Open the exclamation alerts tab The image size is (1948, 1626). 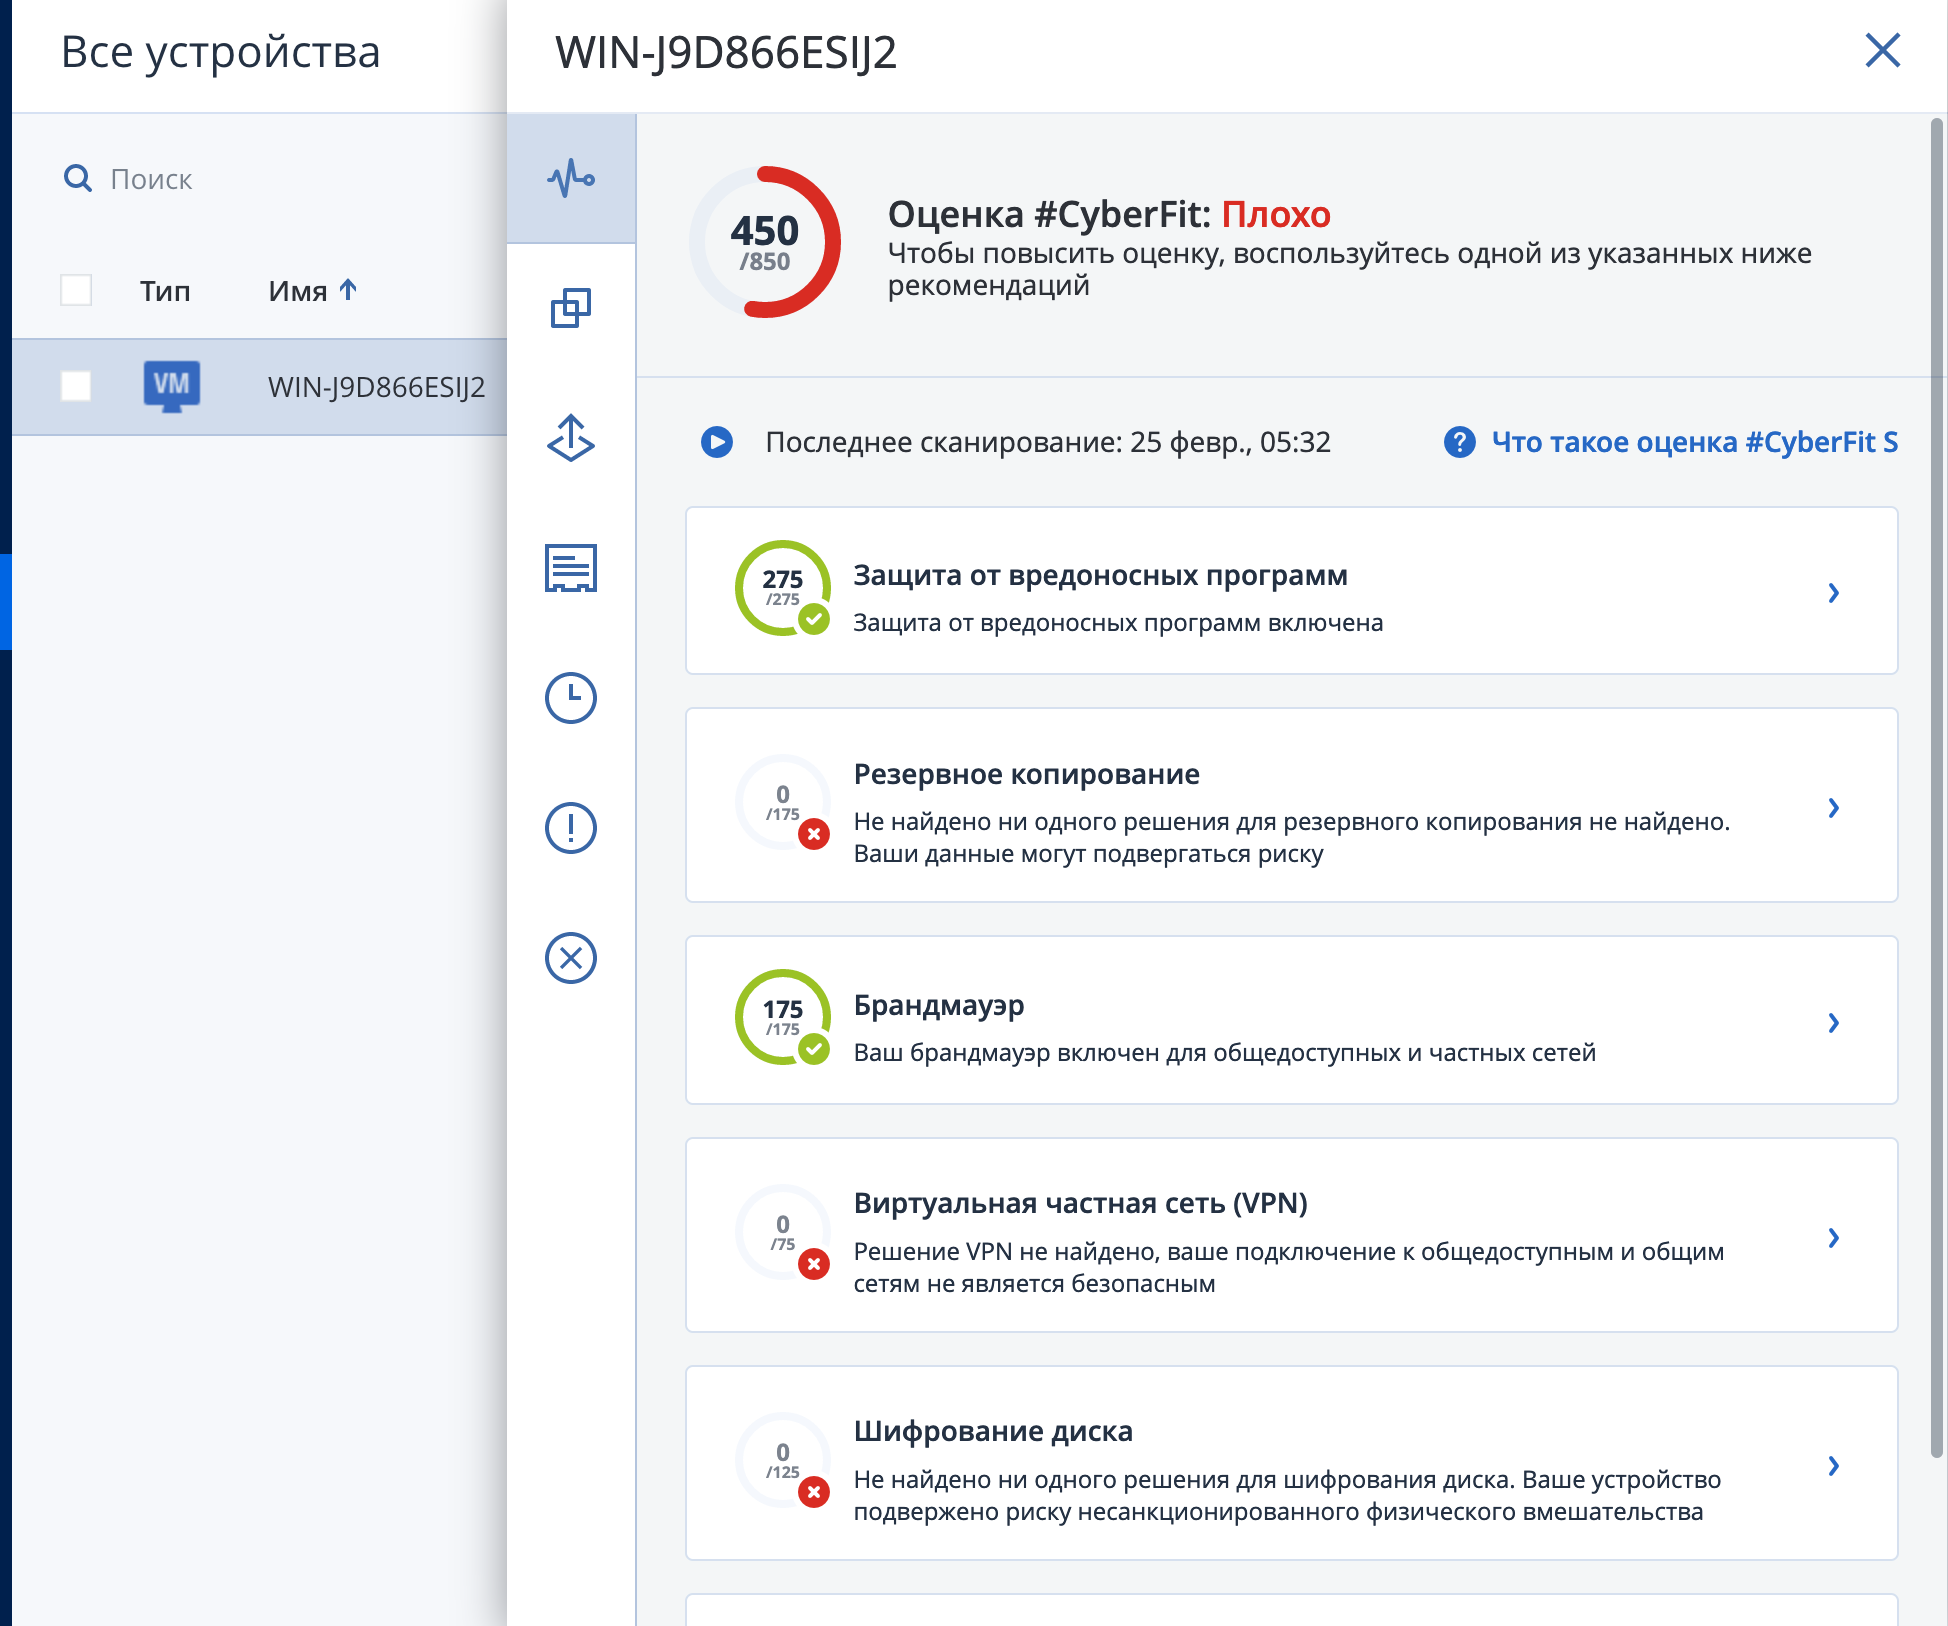pyautogui.click(x=571, y=828)
